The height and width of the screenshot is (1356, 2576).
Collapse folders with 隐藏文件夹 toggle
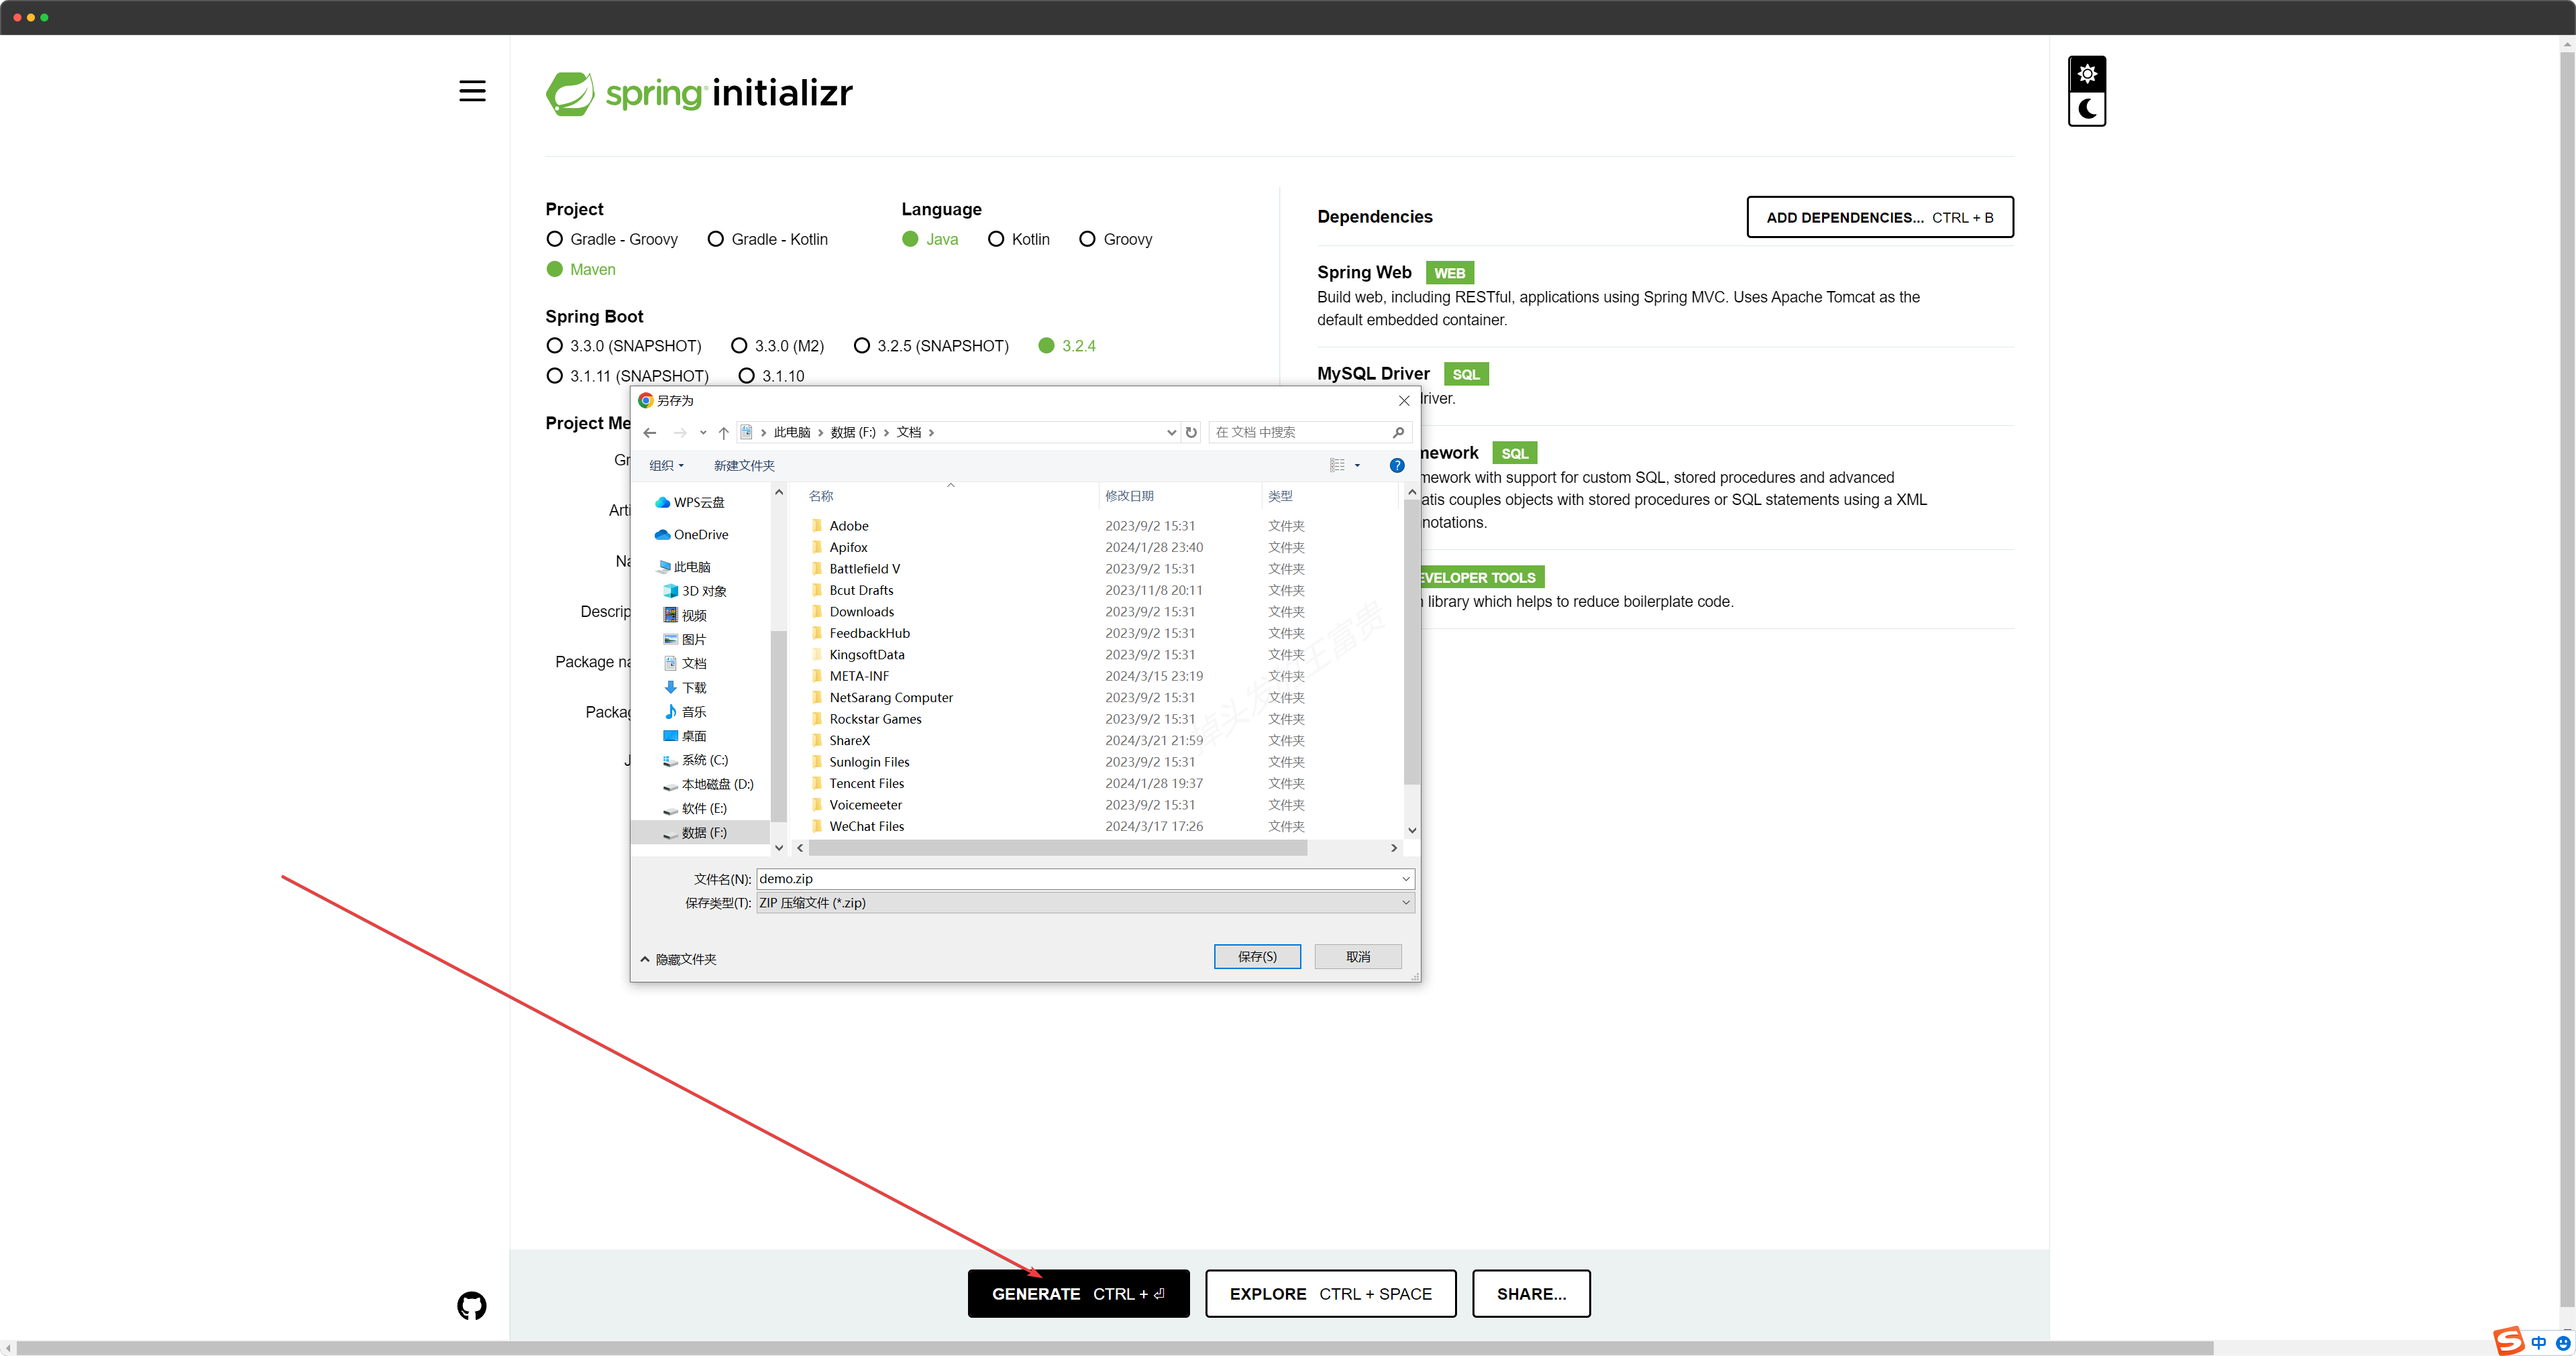pos(679,959)
